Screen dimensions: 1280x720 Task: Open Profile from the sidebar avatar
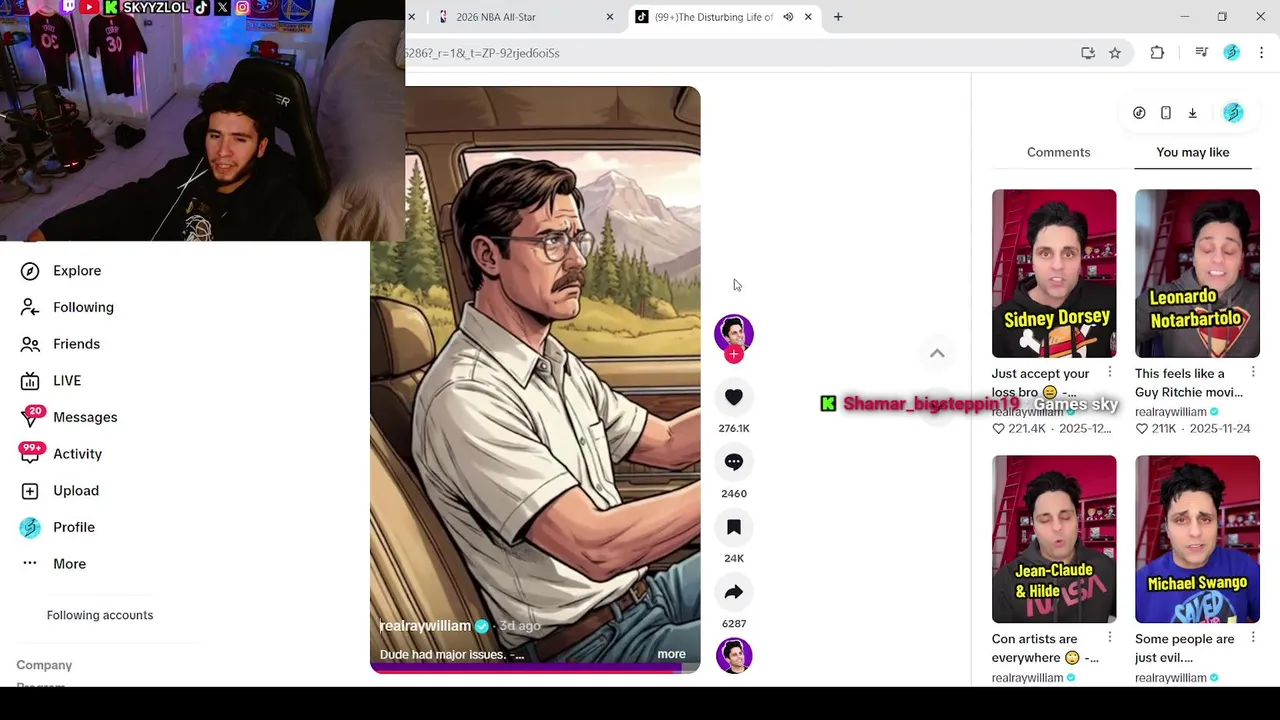(x=30, y=527)
